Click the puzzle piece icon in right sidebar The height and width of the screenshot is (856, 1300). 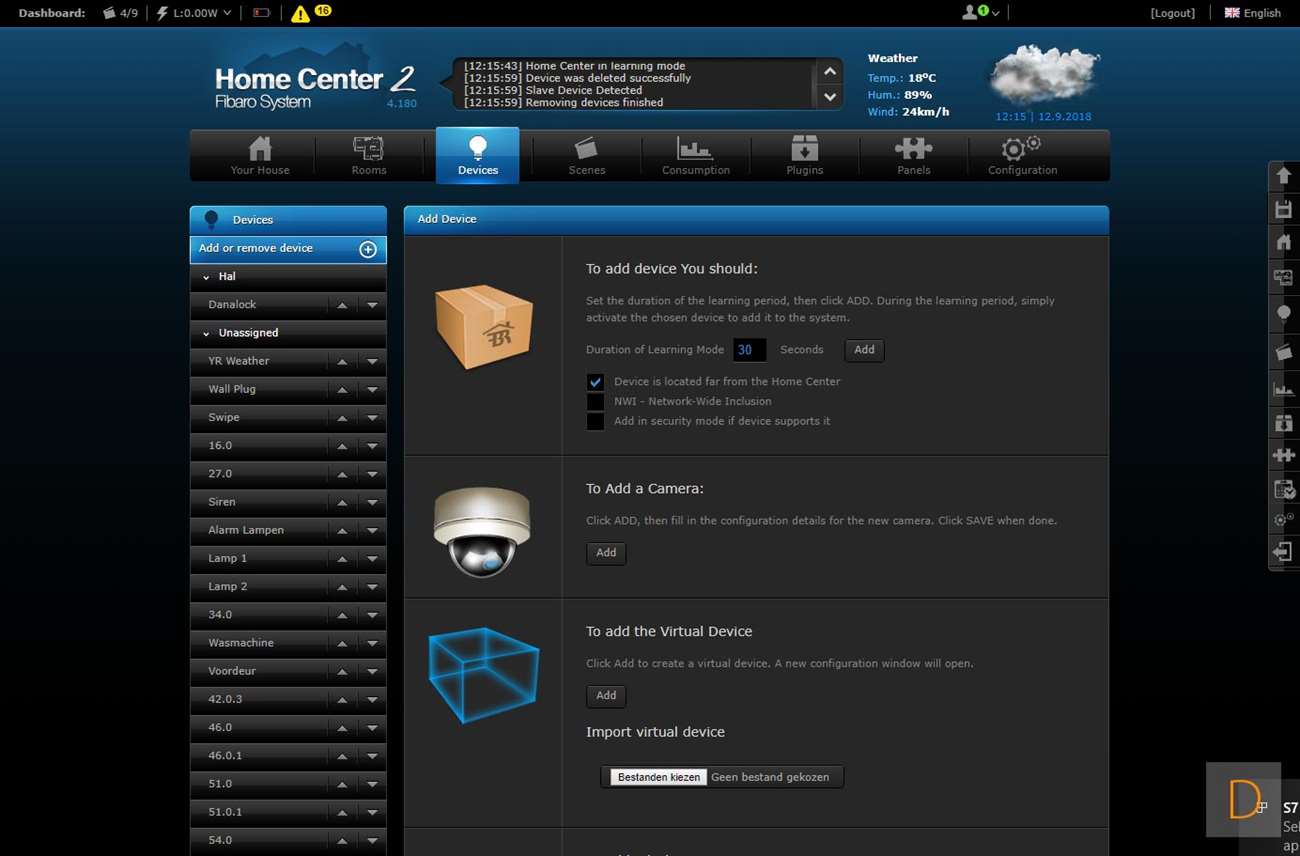coord(1283,455)
